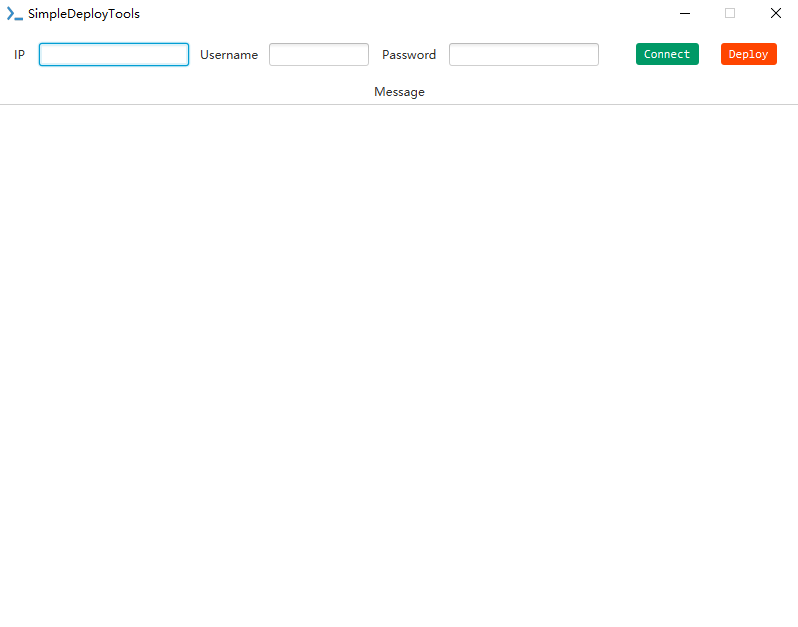Click the orange Deploy button

tap(749, 54)
